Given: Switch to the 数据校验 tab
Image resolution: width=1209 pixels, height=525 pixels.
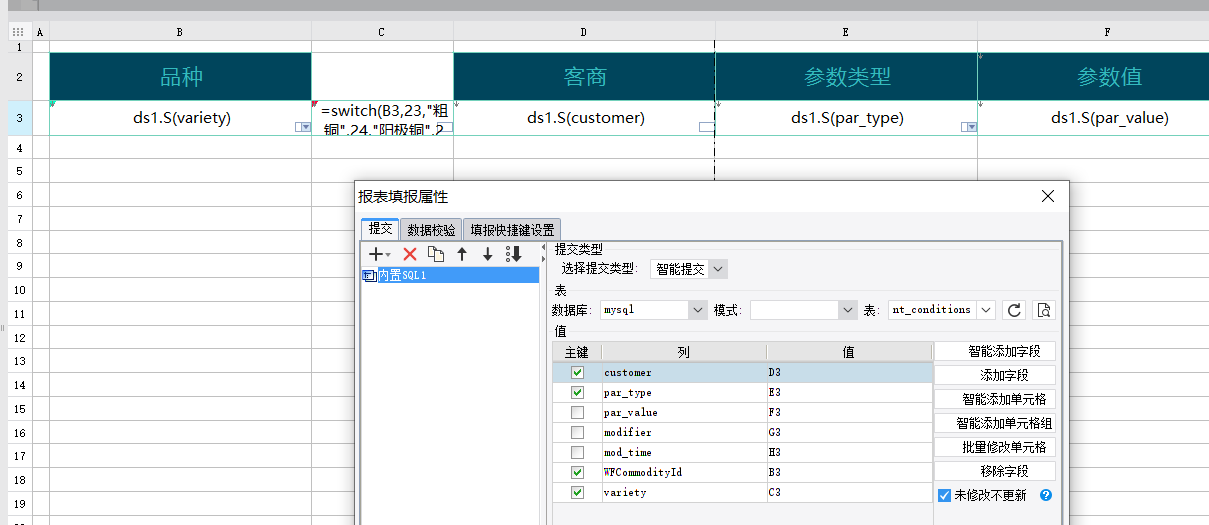Looking at the screenshot, I should click(x=432, y=230).
